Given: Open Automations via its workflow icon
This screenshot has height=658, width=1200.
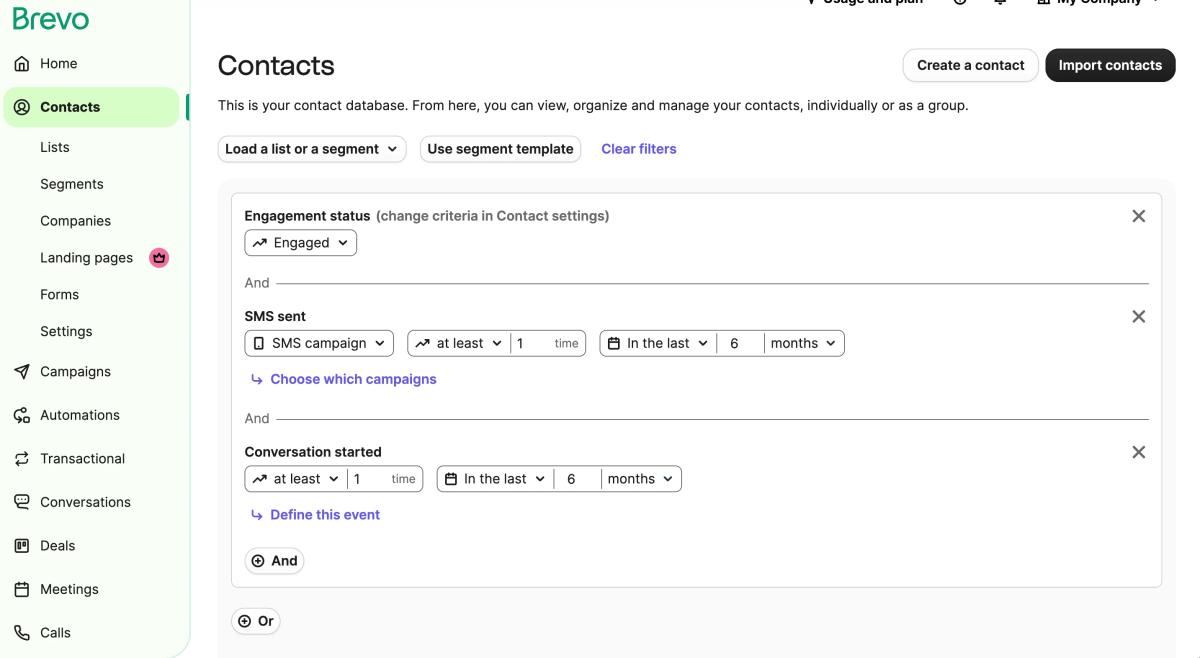Looking at the screenshot, I should (x=22, y=415).
